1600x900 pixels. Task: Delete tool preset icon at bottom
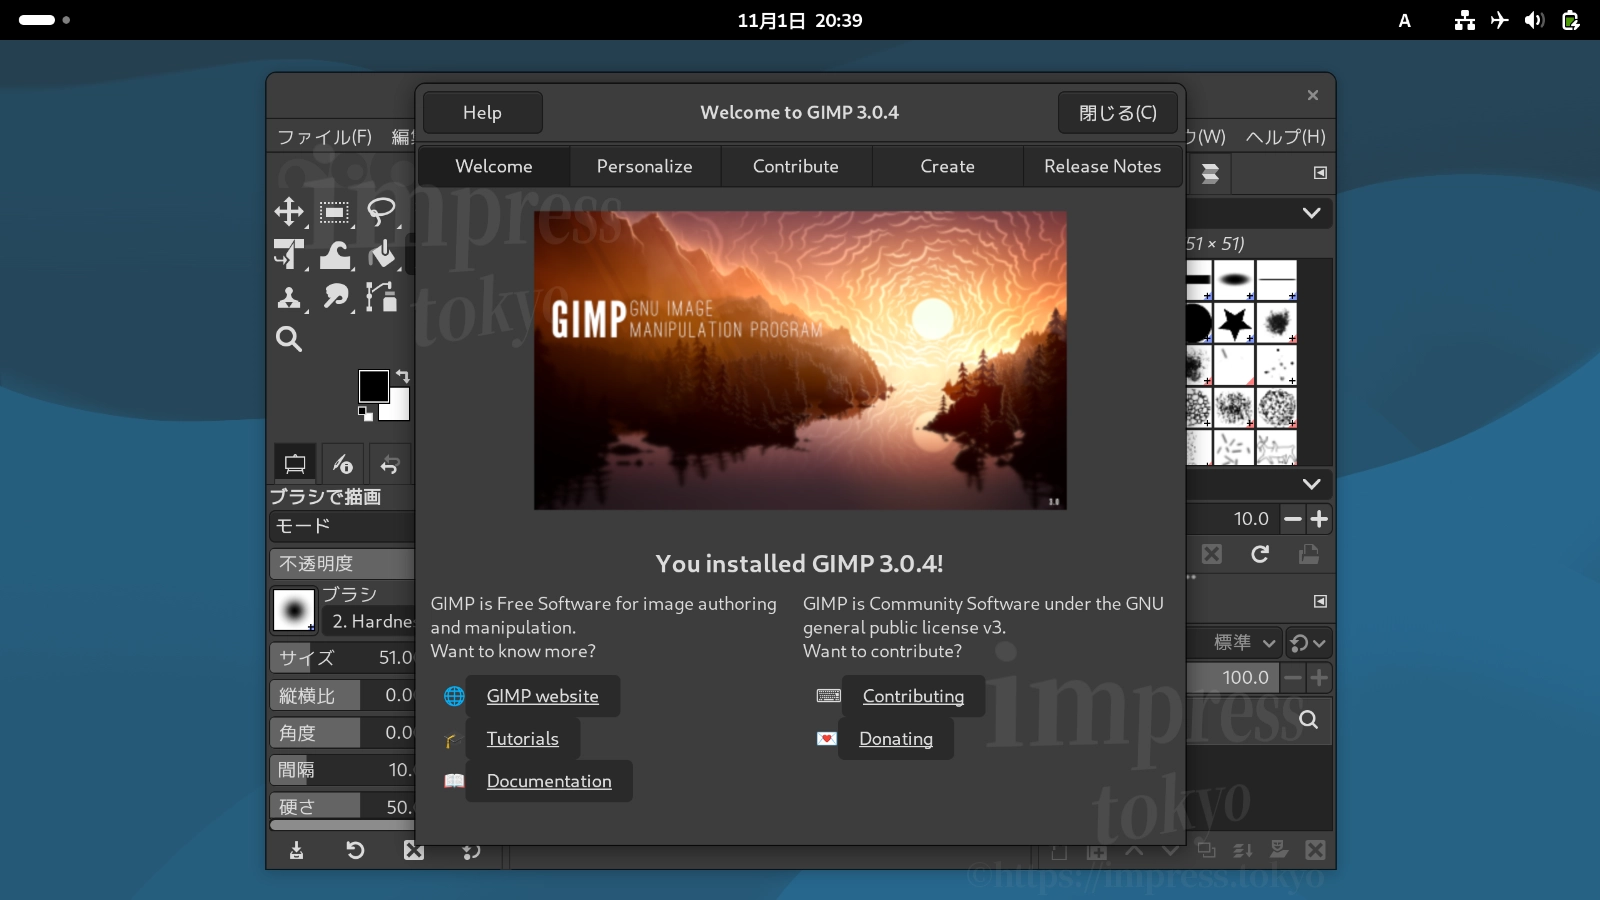(x=413, y=850)
